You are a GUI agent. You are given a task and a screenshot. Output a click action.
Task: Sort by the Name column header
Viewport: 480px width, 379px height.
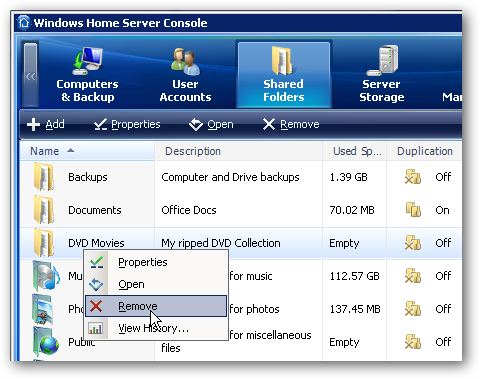click(87, 151)
